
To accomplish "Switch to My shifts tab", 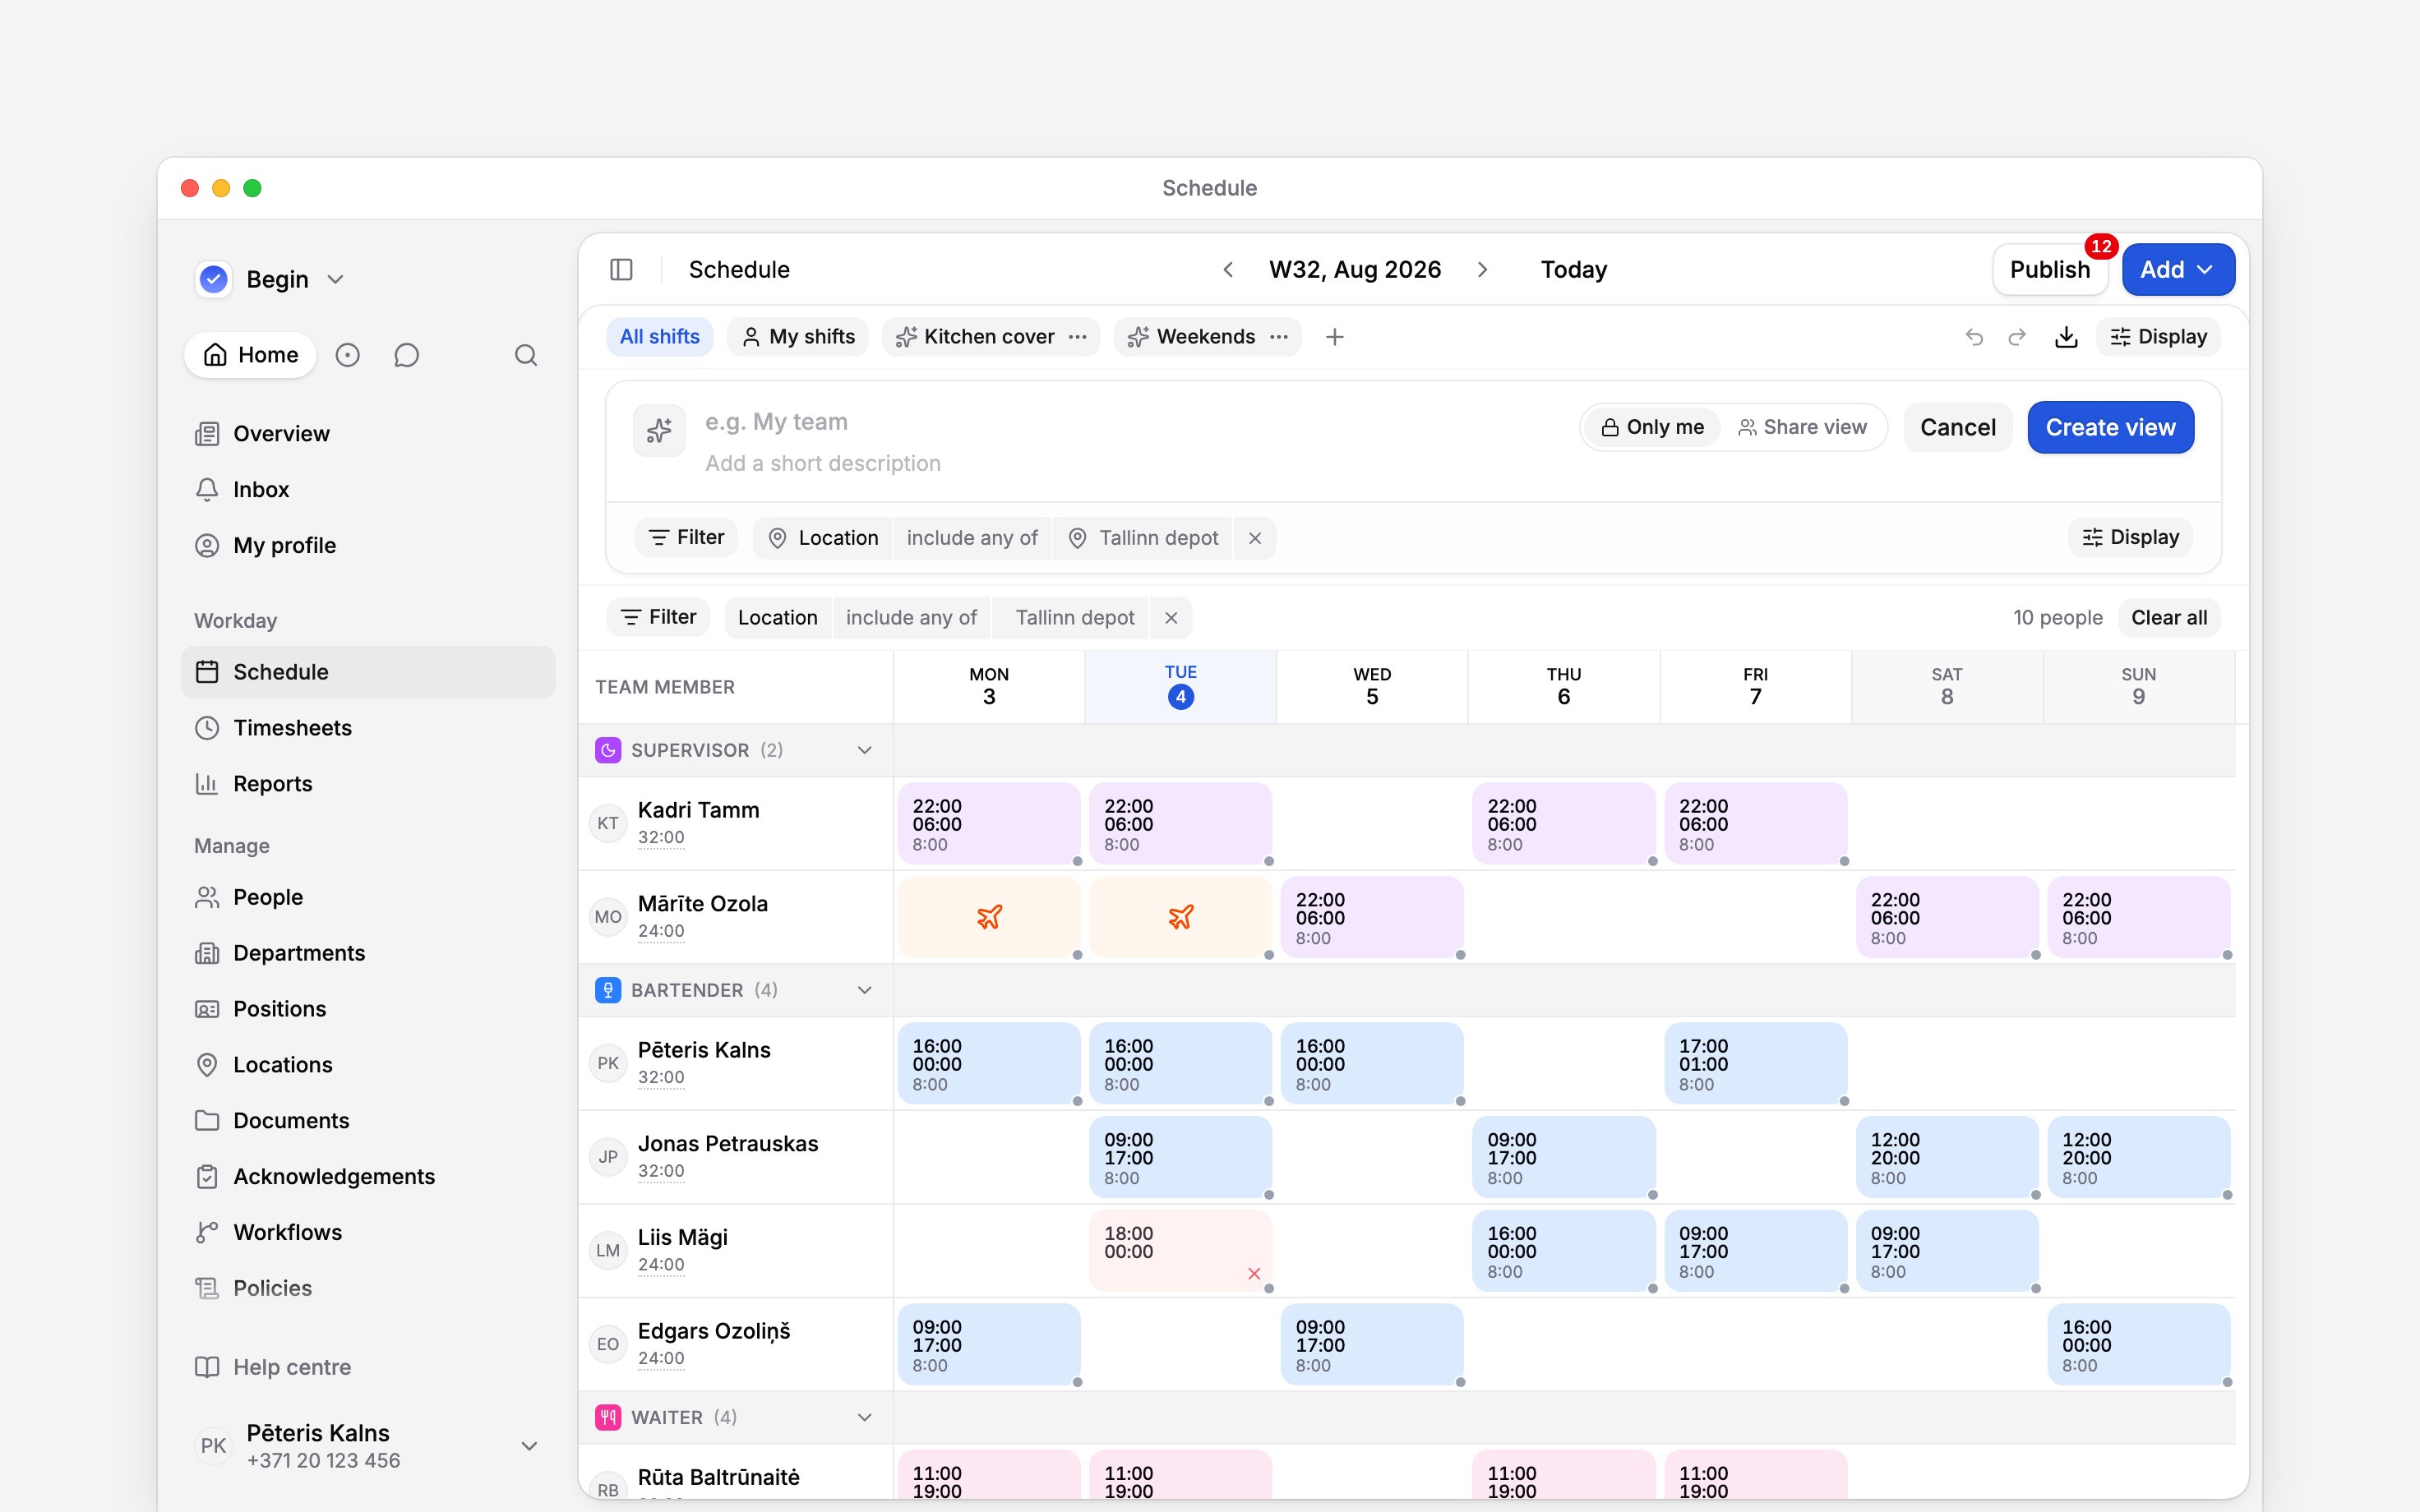I will 798,337.
